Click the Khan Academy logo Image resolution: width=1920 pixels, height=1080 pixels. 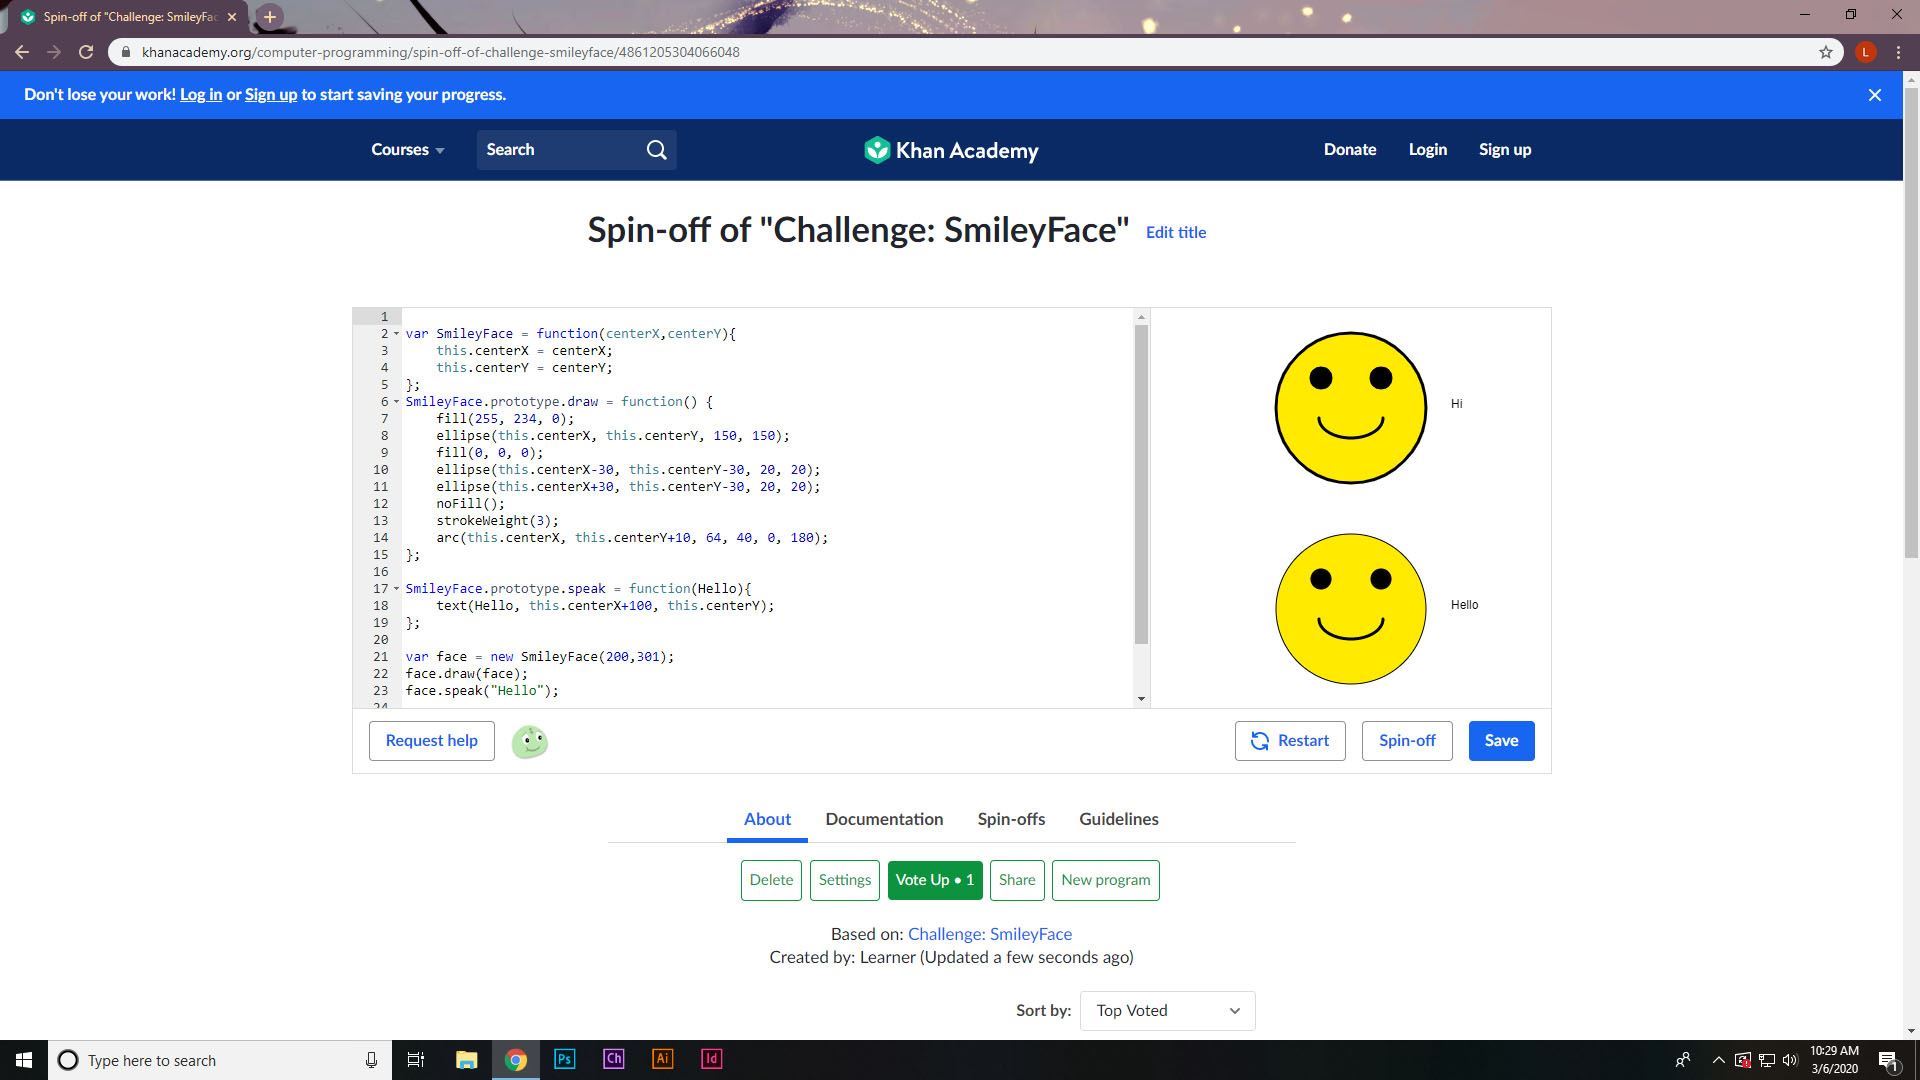tap(951, 150)
